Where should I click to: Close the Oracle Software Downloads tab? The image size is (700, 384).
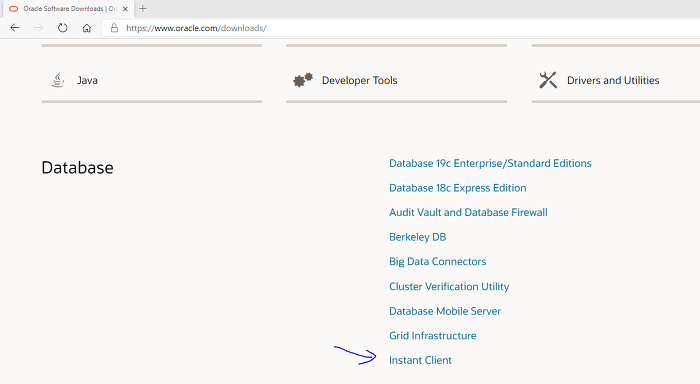pyautogui.click(x=125, y=8)
